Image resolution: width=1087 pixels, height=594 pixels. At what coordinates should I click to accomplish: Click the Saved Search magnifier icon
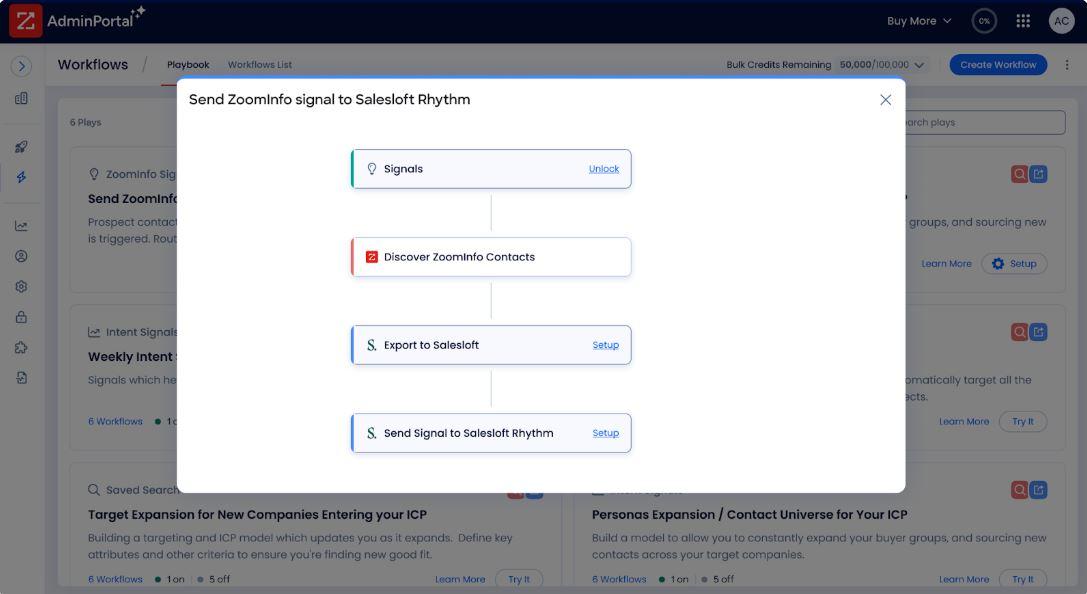(x=94, y=490)
